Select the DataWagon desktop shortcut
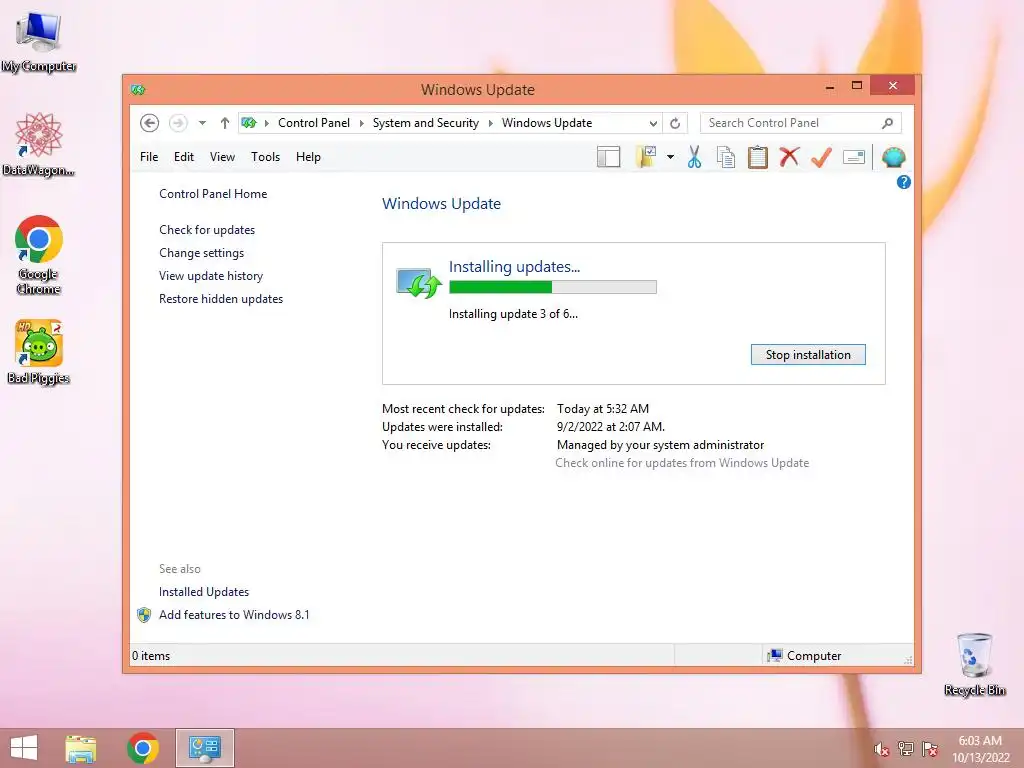The width and height of the screenshot is (1024, 768). point(39,144)
